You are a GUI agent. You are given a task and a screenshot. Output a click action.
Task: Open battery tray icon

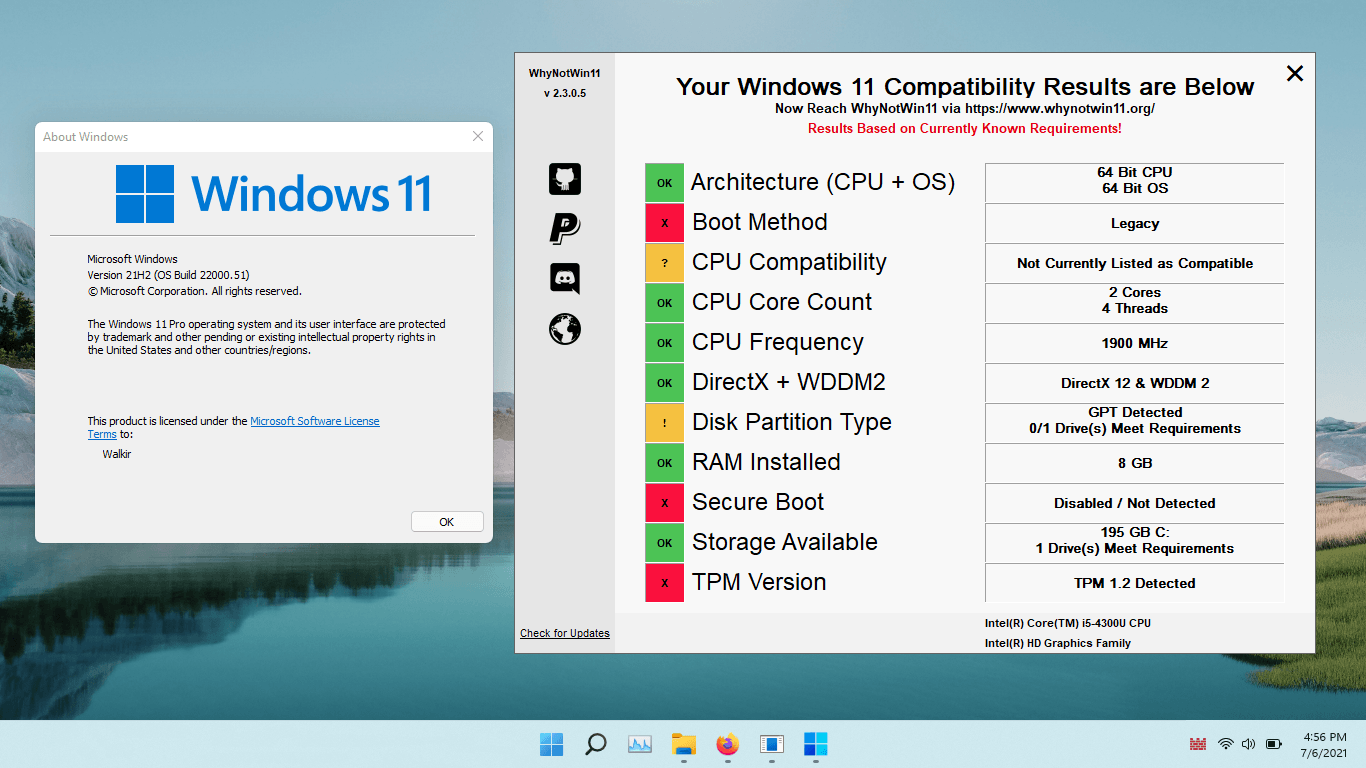pyautogui.click(x=1274, y=744)
